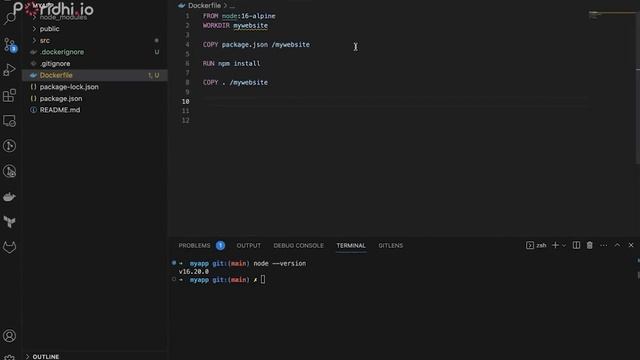
Task: Switch to the TERMINAL tab
Action: coord(351,245)
